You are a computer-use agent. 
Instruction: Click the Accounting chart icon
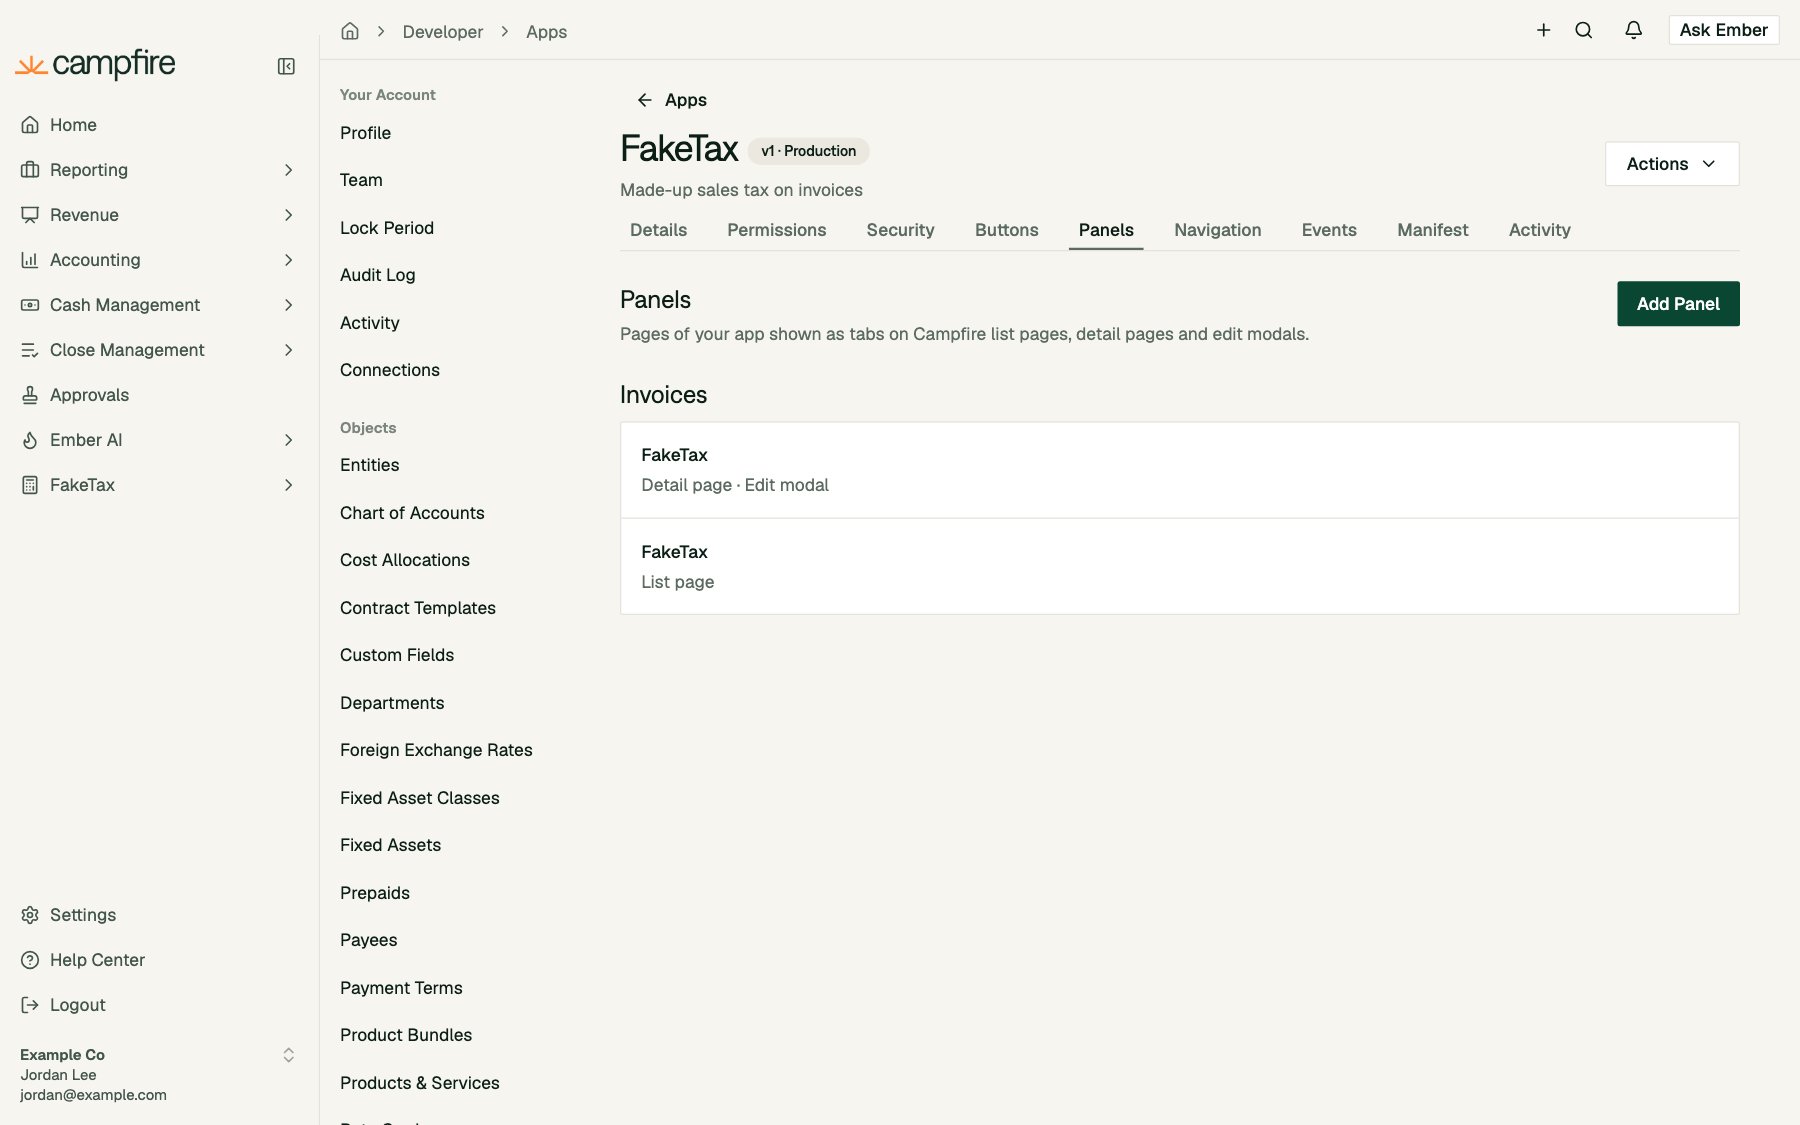(30, 260)
